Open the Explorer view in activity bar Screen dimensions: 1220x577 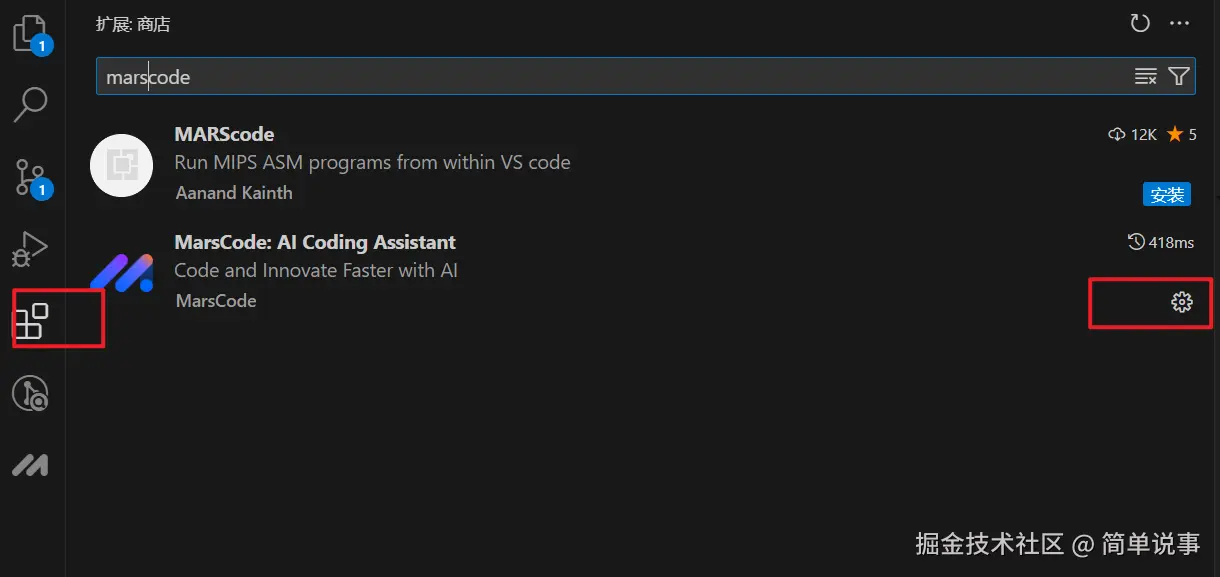tap(30, 33)
